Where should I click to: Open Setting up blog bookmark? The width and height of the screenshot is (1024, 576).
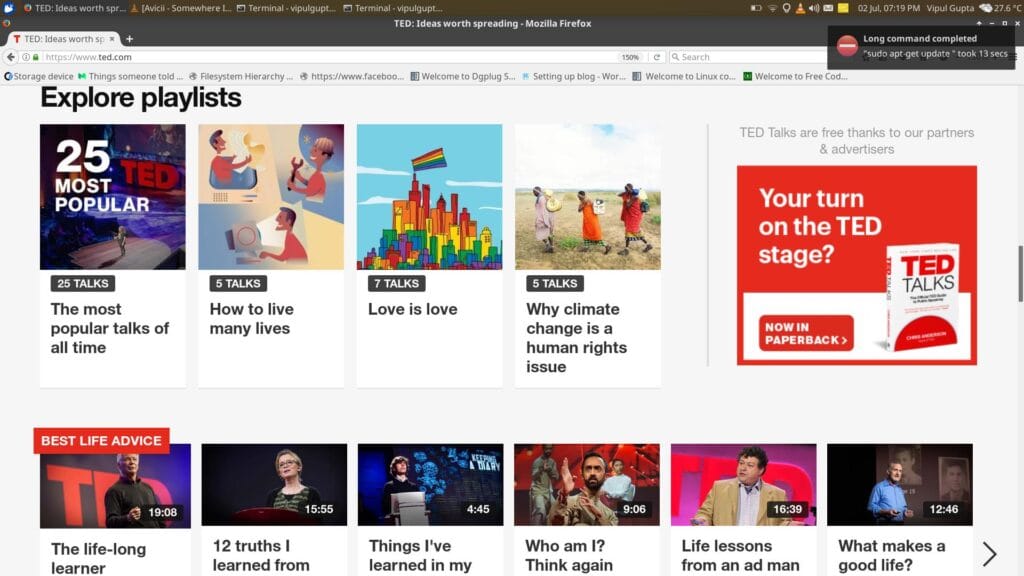point(574,76)
